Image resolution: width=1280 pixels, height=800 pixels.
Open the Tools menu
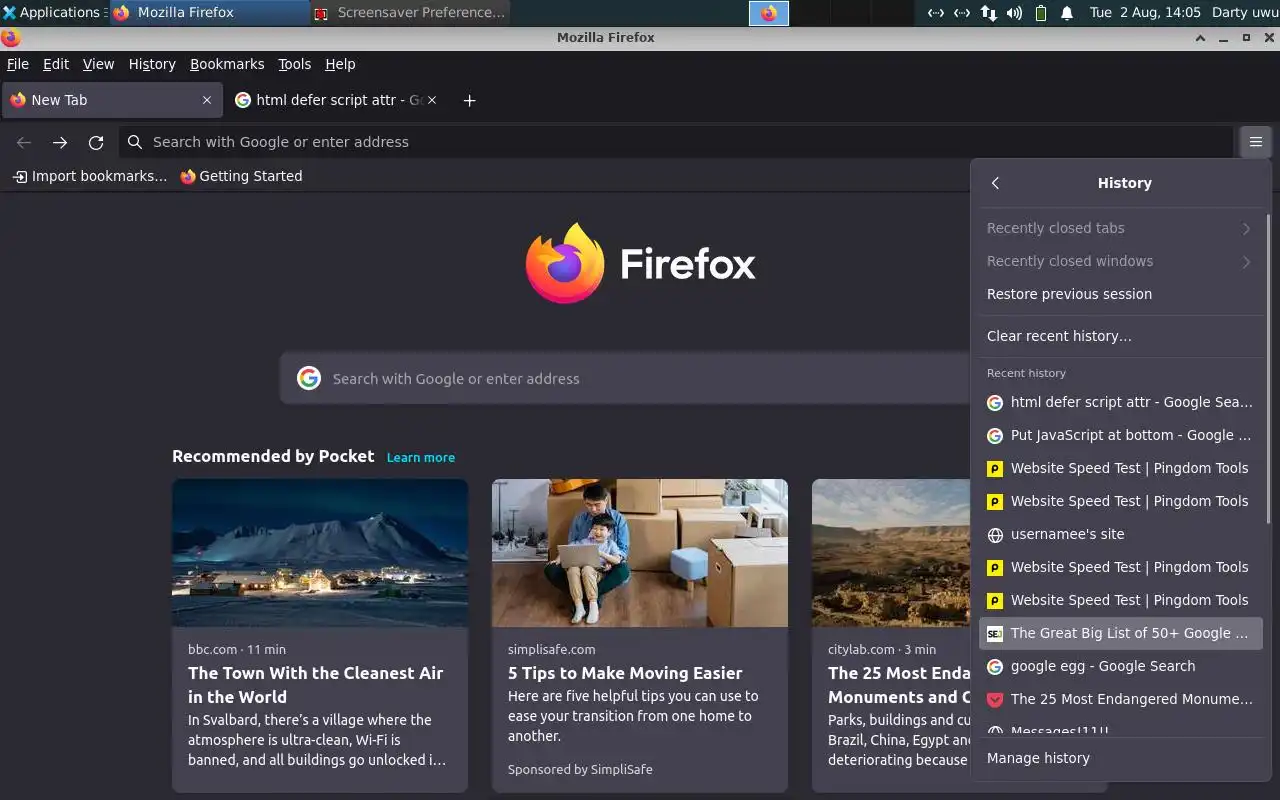[x=294, y=64]
